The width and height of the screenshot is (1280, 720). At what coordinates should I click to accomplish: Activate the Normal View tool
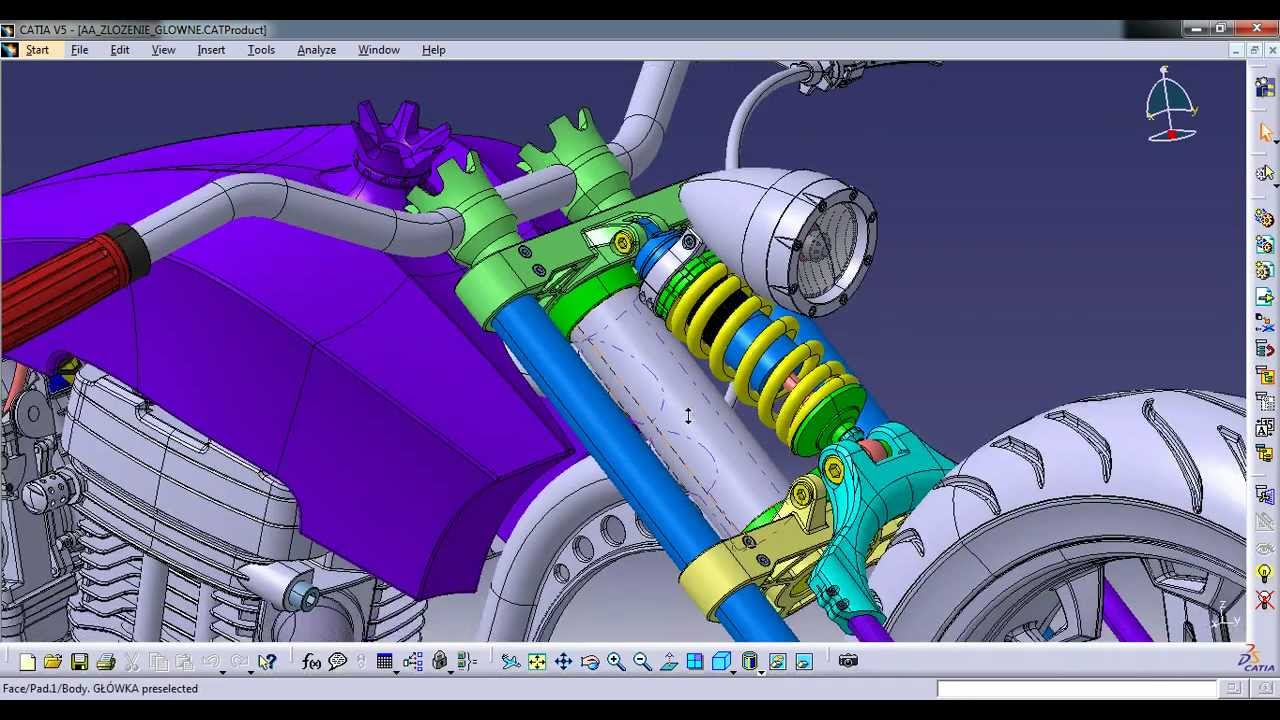669,661
